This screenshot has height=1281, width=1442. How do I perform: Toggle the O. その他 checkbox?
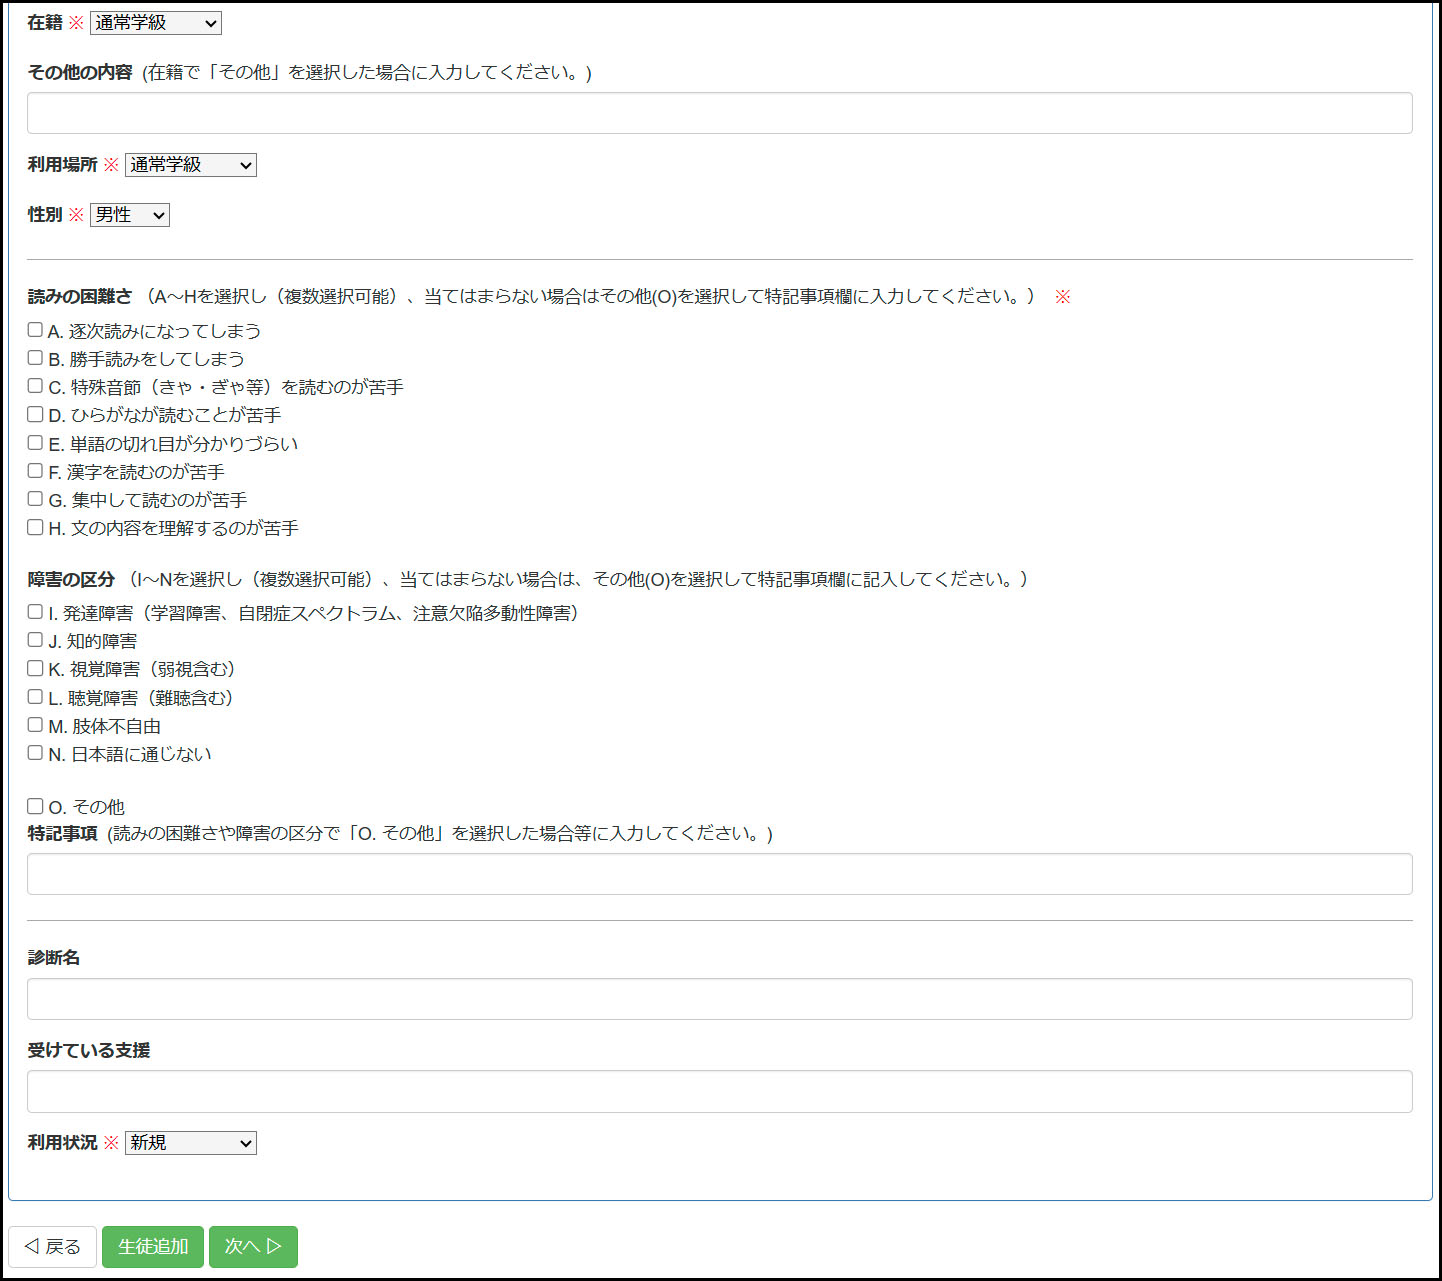[x=35, y=806]
